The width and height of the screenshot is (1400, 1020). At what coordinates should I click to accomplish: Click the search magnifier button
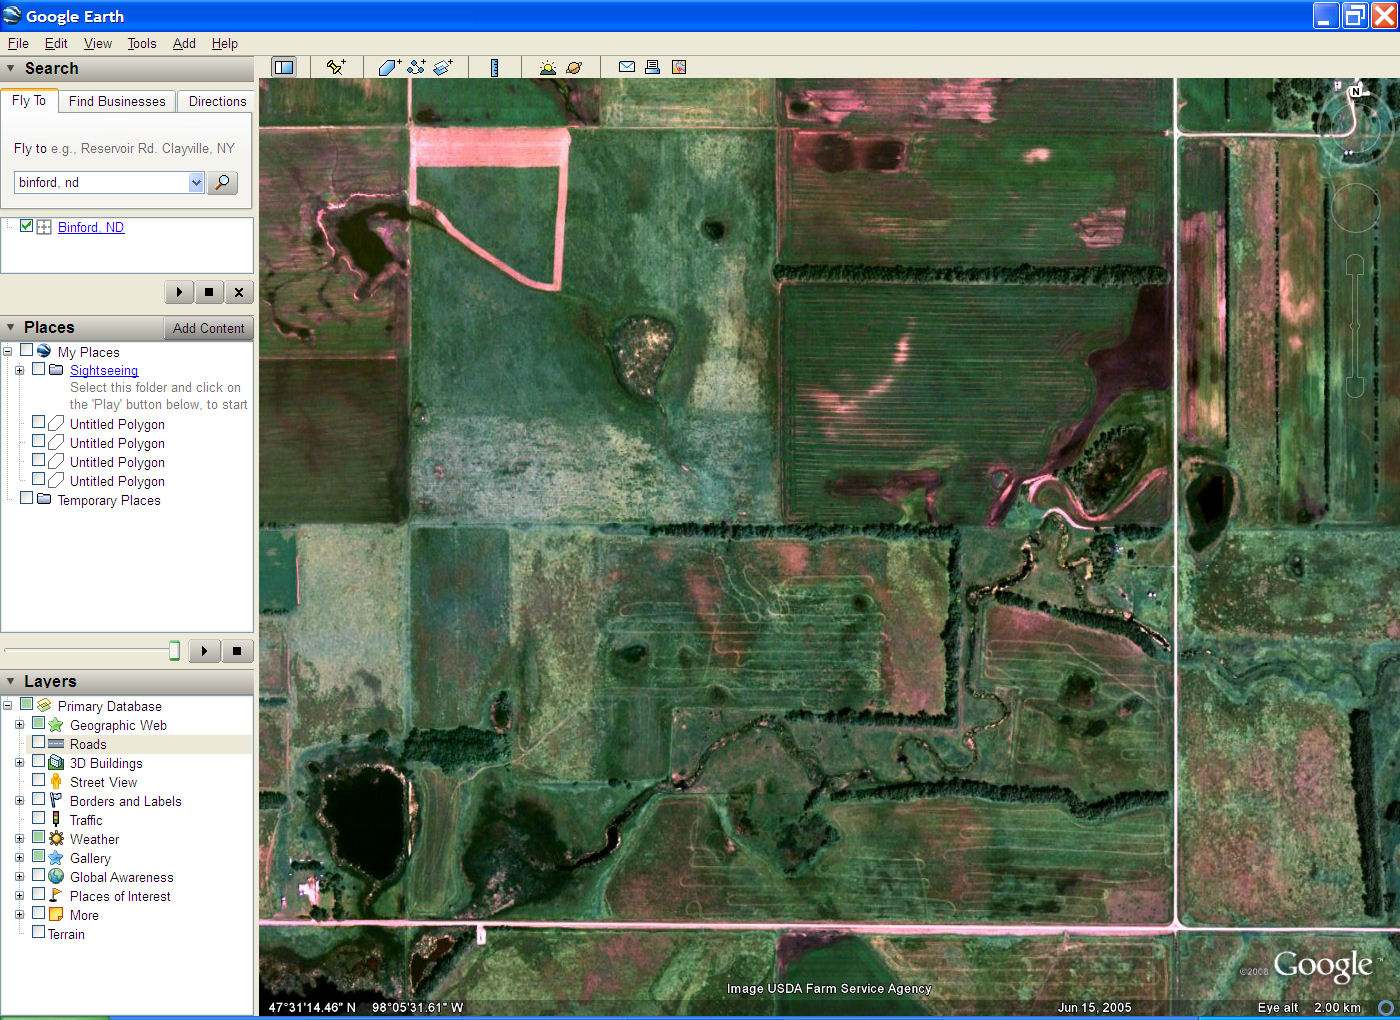click(222, 182)
